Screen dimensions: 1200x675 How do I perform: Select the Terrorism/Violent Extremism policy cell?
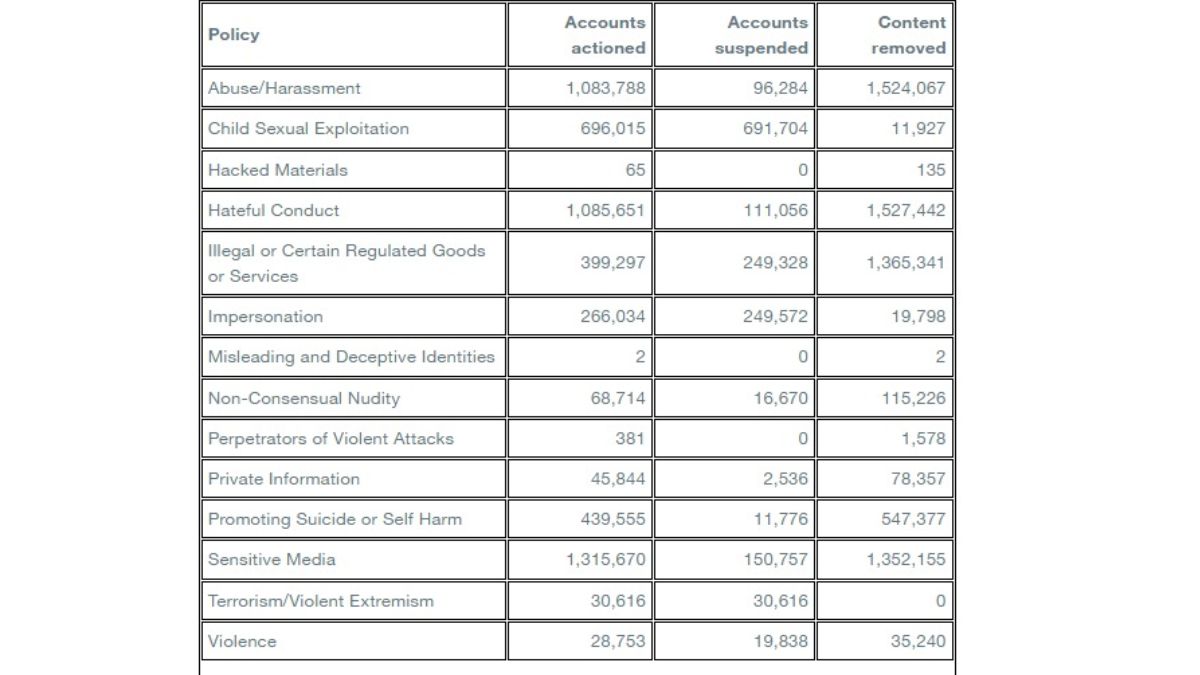point(320,601)
